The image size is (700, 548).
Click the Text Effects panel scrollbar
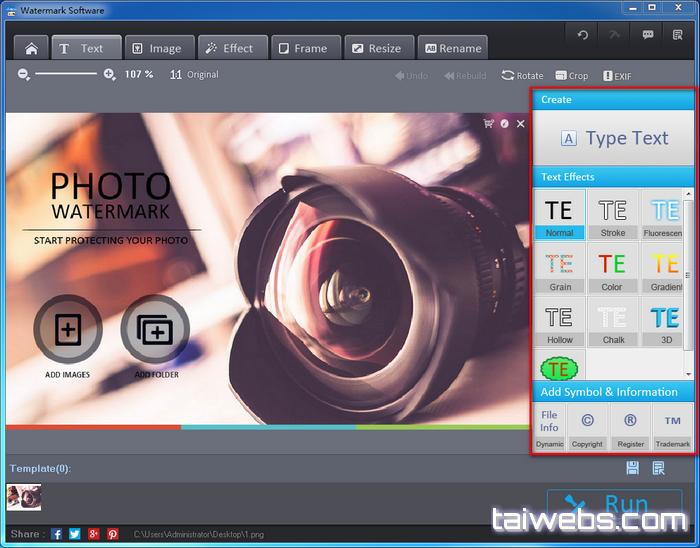689,270
